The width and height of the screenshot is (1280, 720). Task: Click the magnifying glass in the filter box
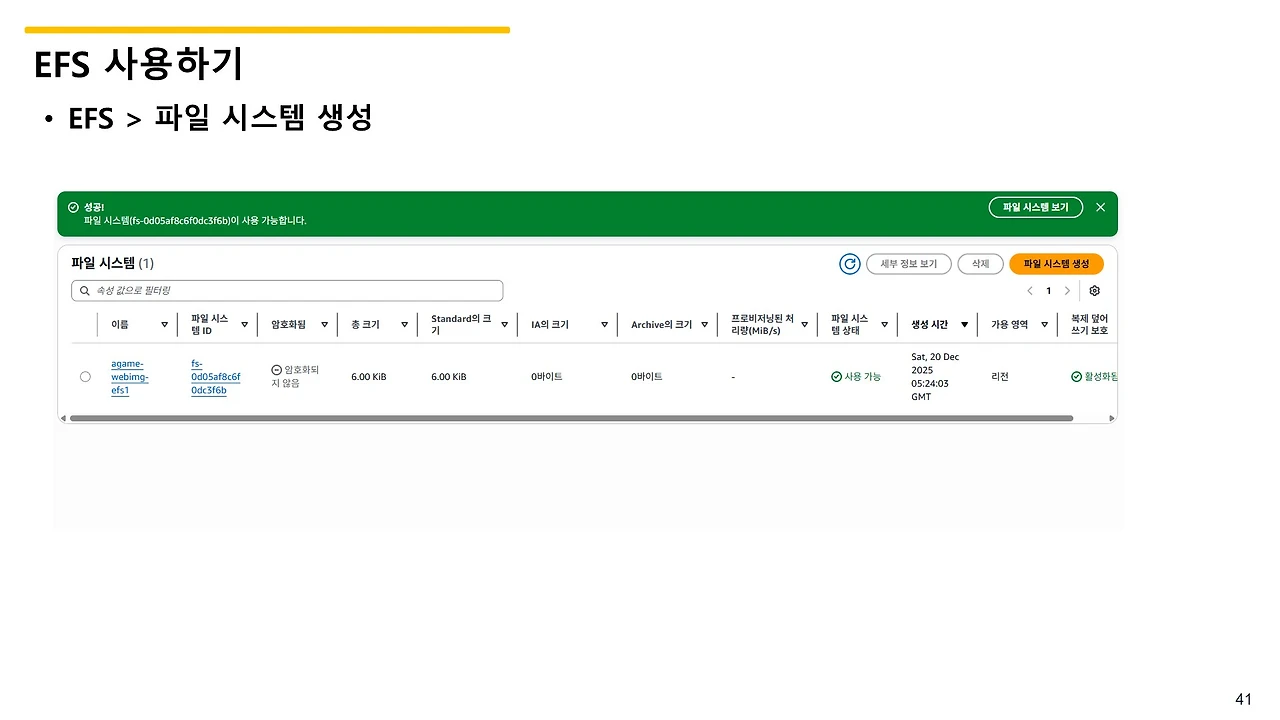pos(84,290)
